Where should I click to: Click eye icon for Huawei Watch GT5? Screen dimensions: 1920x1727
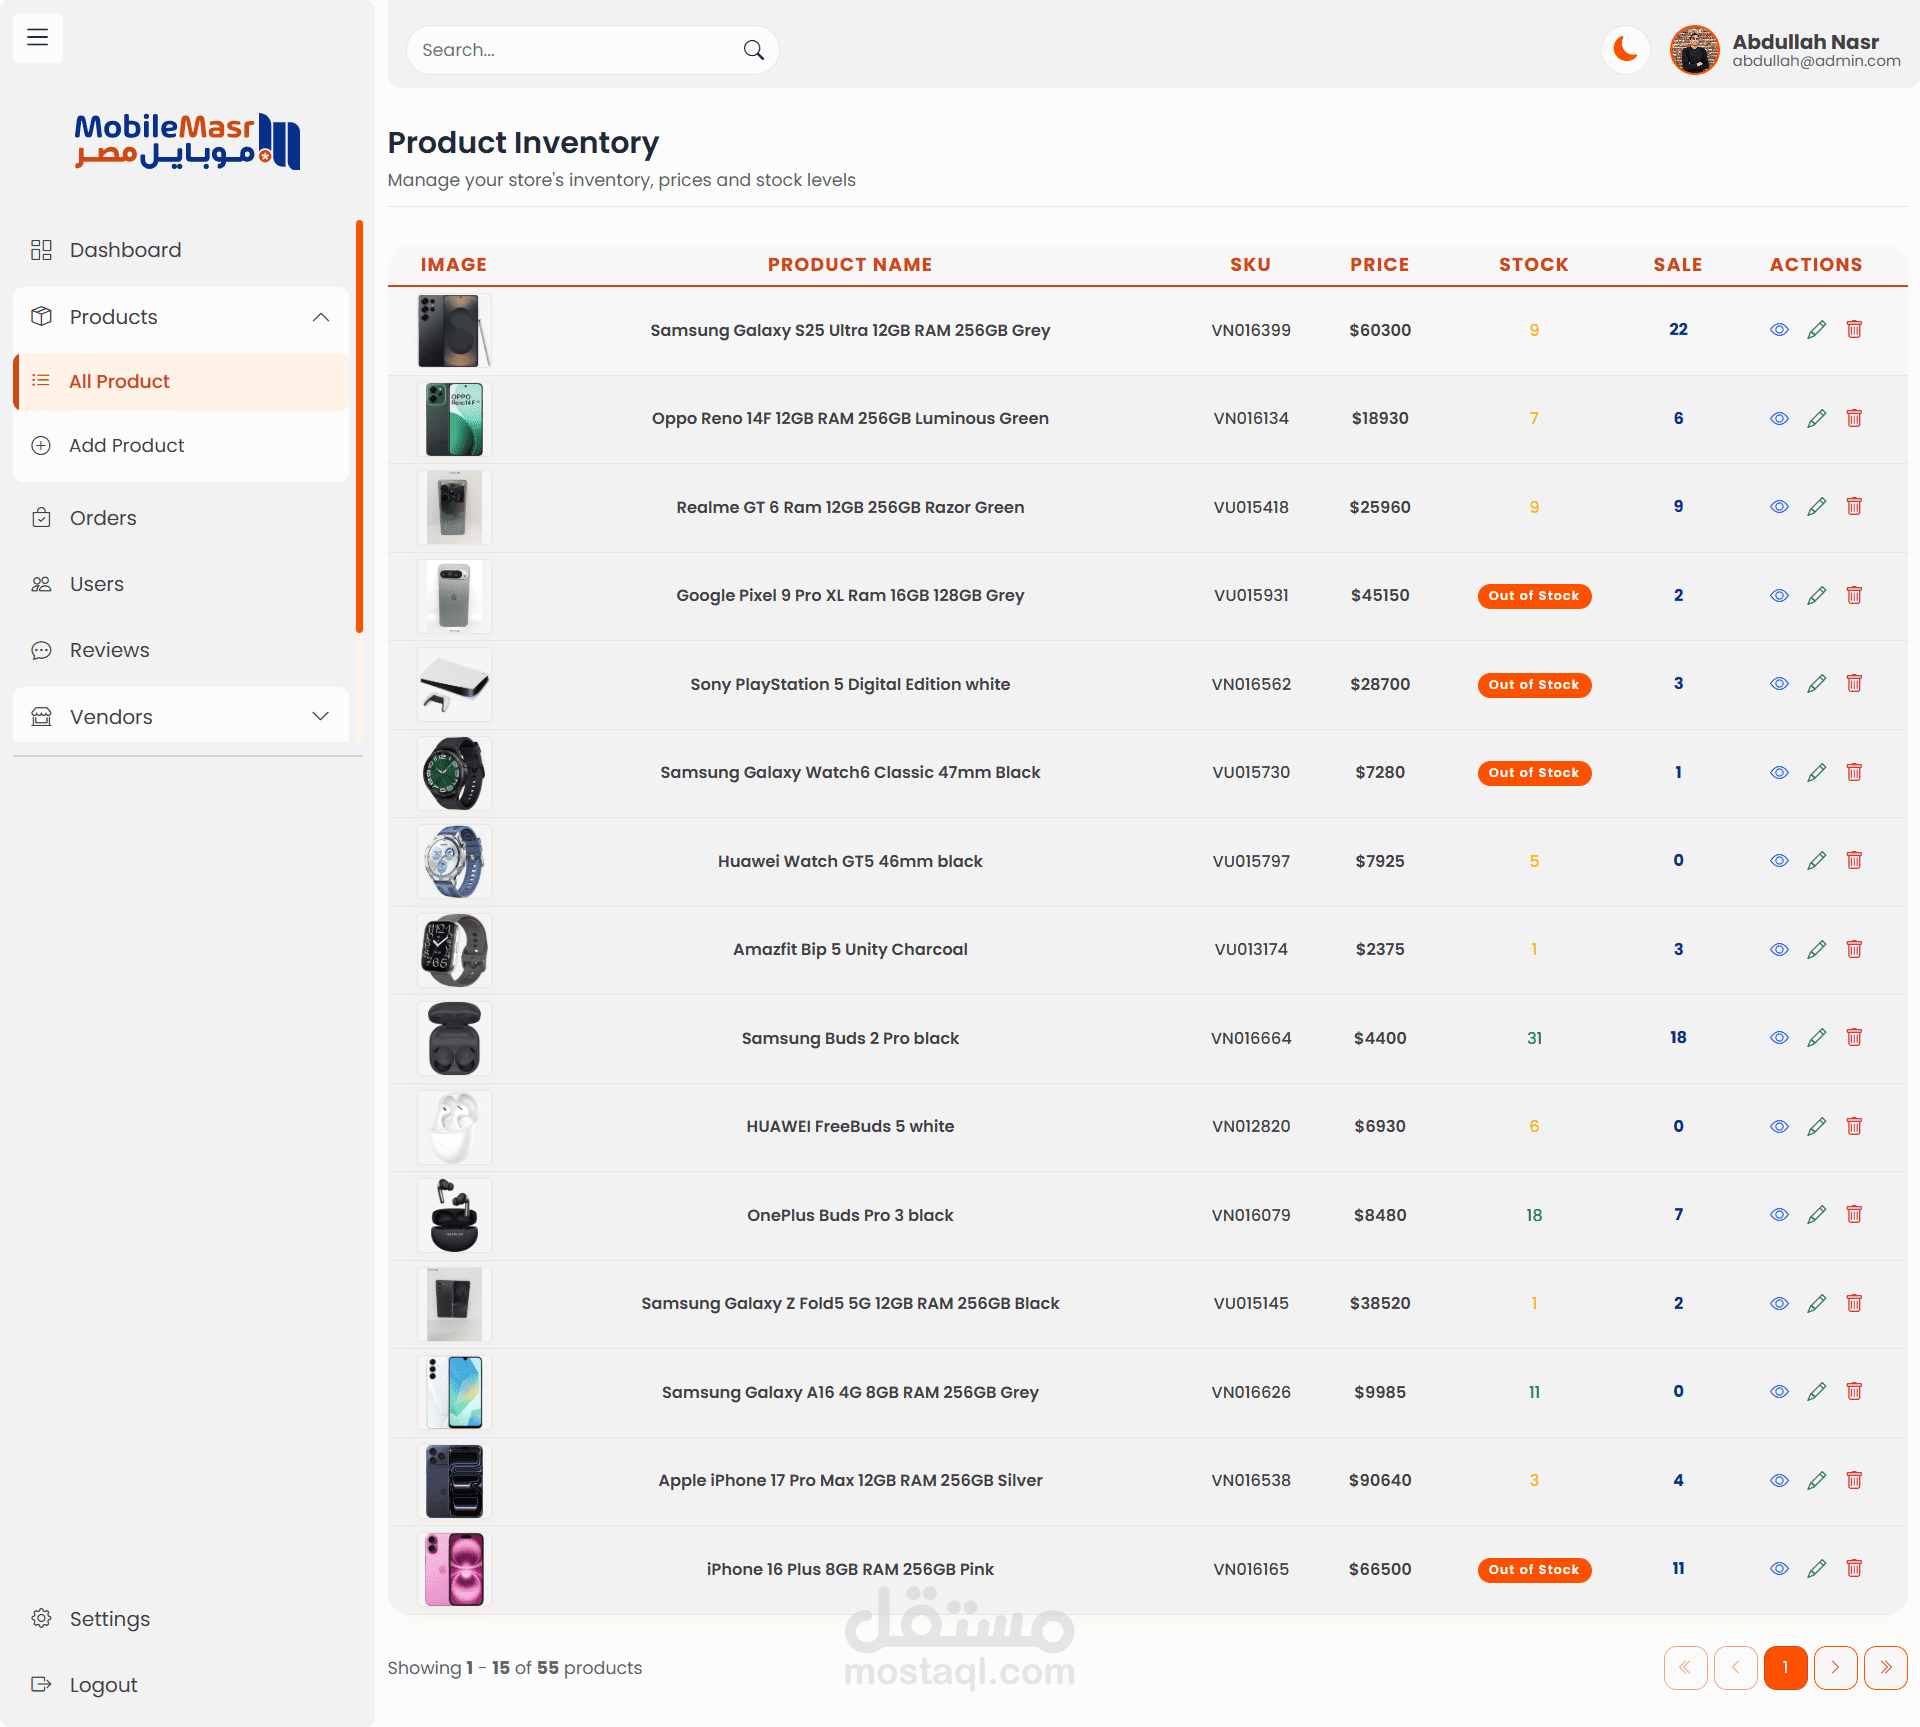[1779, 861]
